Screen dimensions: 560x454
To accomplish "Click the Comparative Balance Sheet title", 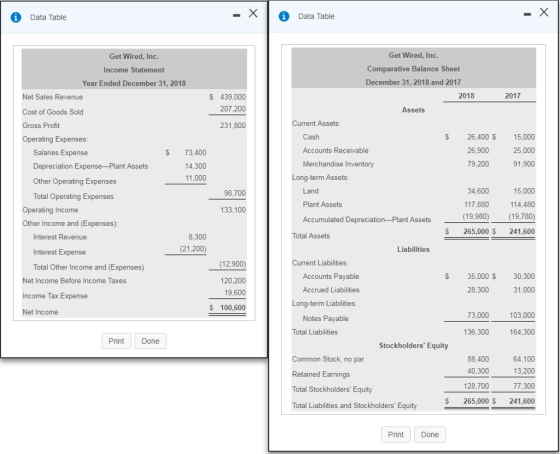I will click(413, 69).
